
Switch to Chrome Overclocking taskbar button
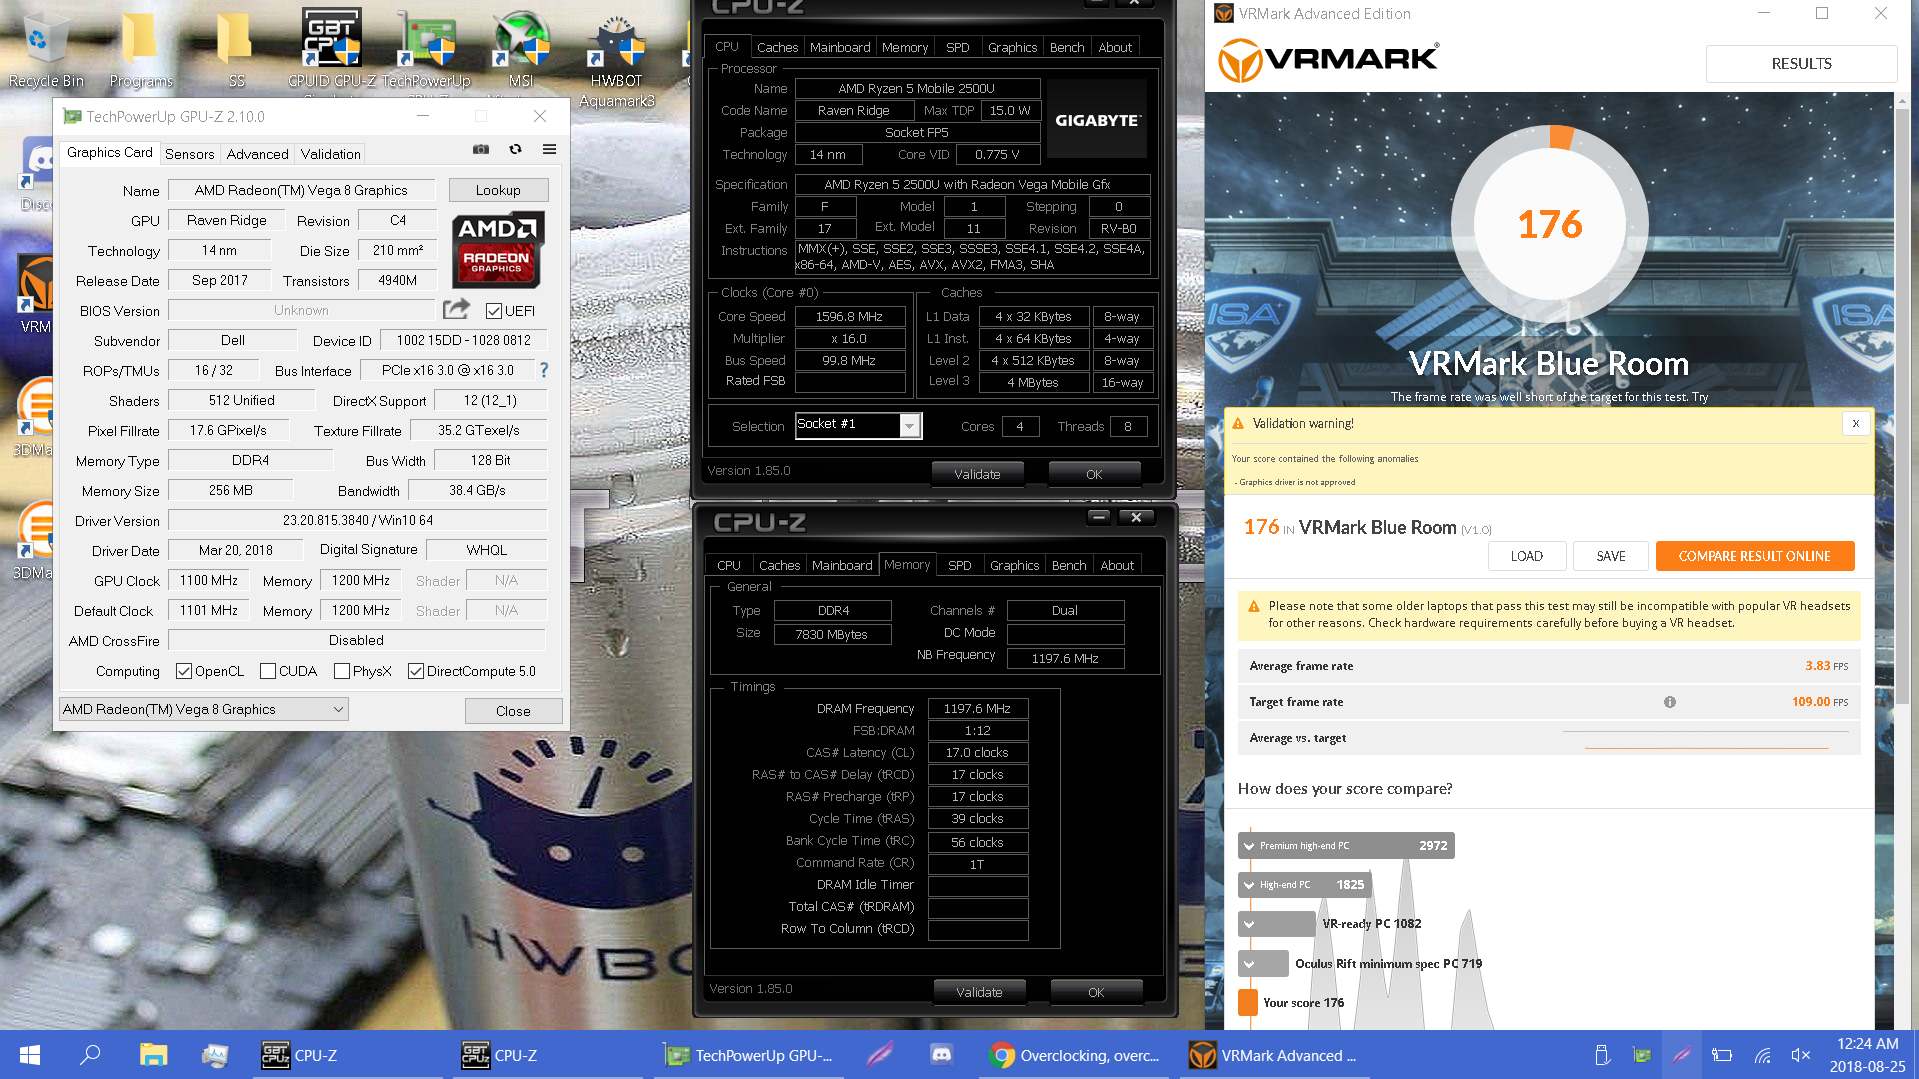pyautogui.click(x=1074, y=1055)
